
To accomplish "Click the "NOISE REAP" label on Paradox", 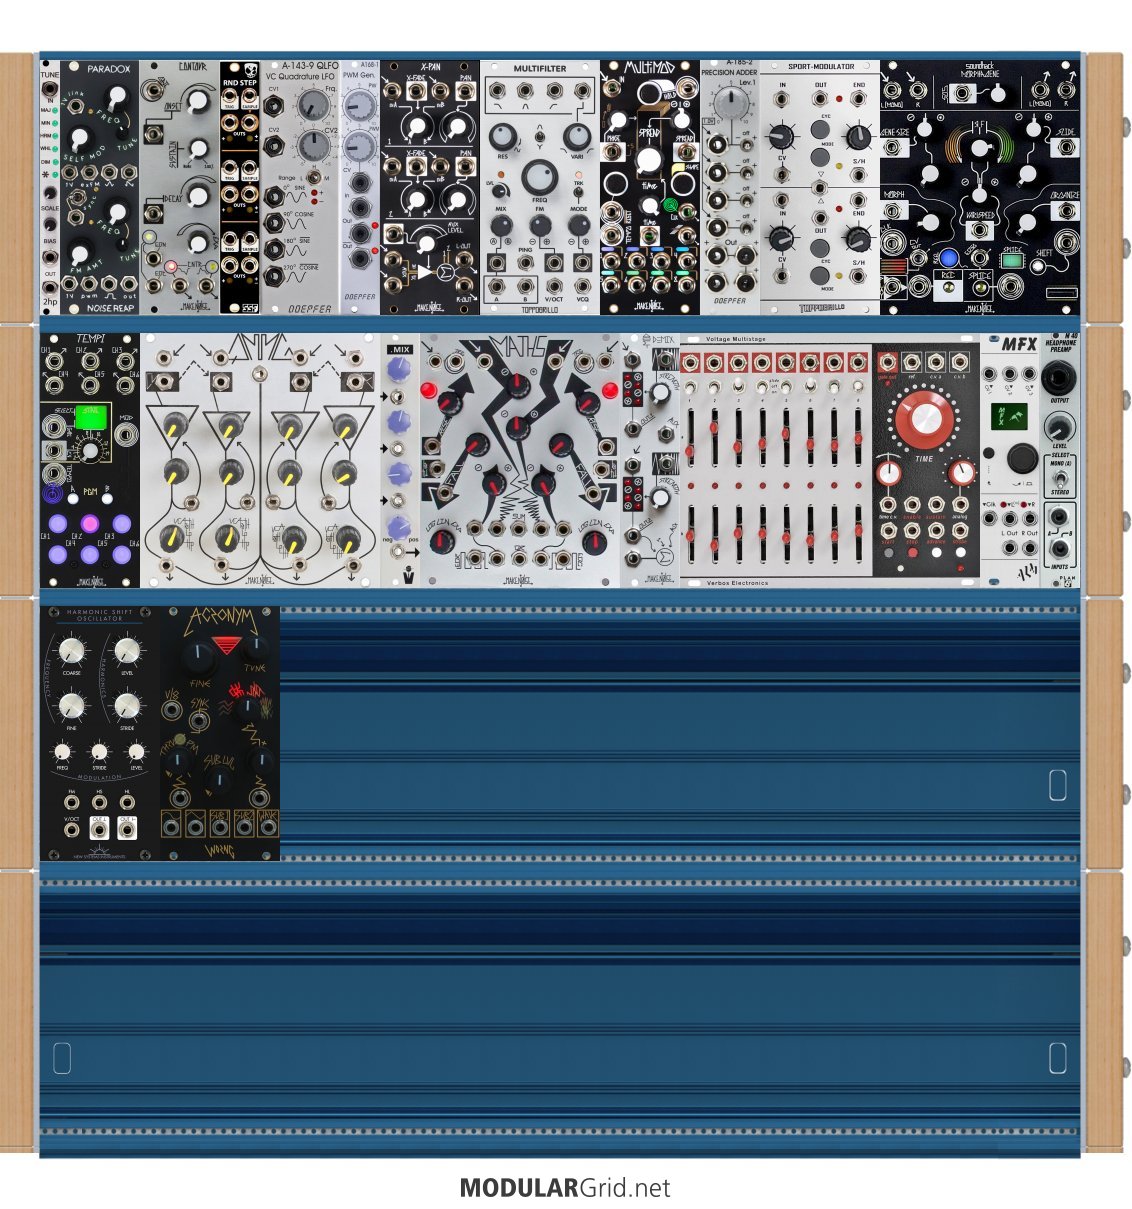I will [110, 308].
